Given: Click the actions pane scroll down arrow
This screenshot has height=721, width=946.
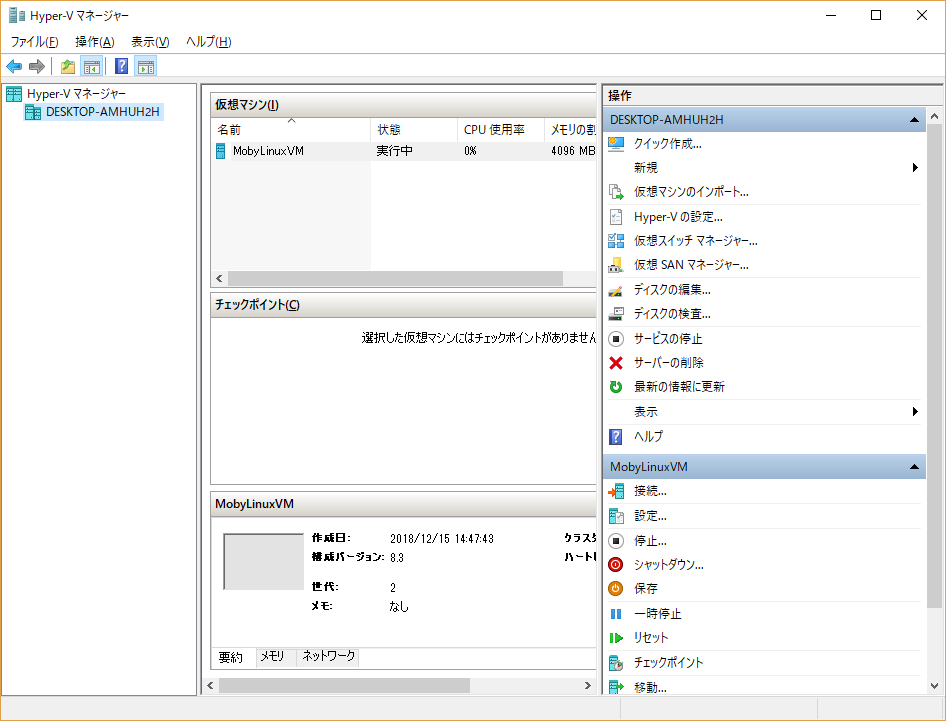Looking at the screenshot, I should (x=935, y=686).
